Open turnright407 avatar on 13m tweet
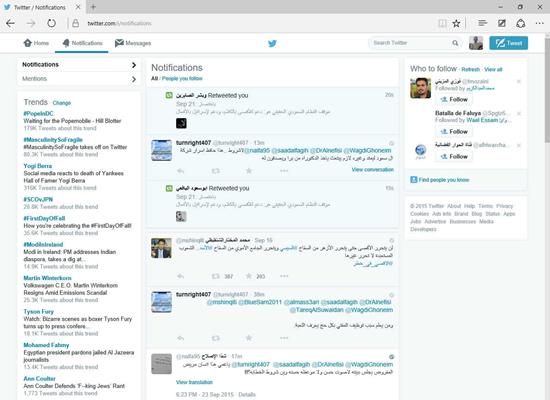This screenshot has width=550, height=400. (x=162, y=151)
